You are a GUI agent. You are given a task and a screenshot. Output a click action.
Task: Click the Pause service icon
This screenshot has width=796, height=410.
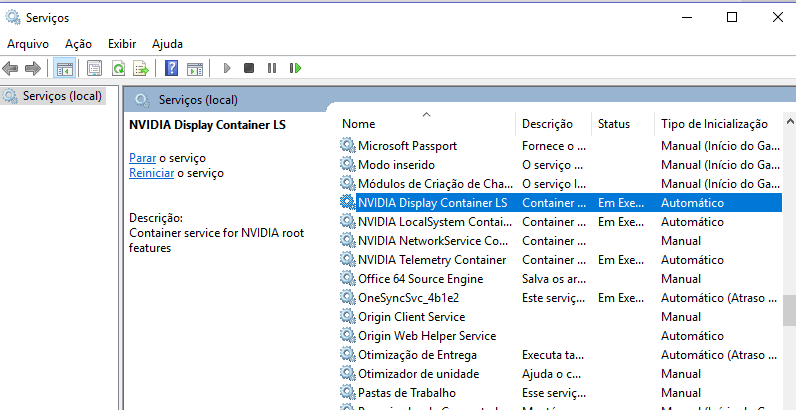click(x=272, y=68)
